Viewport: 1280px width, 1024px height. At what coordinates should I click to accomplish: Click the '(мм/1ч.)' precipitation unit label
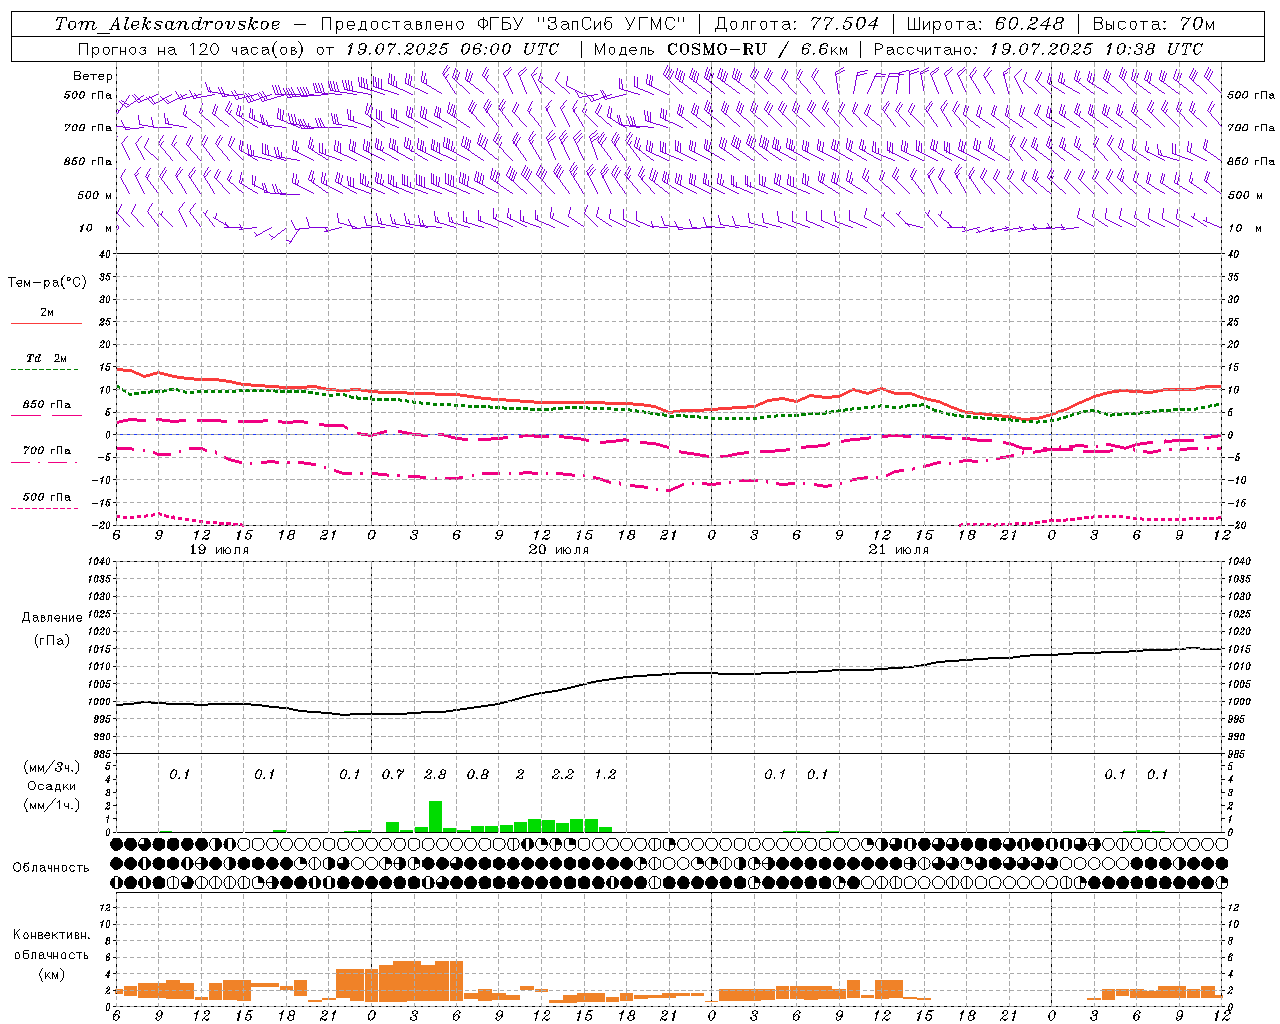click(52, 805)
